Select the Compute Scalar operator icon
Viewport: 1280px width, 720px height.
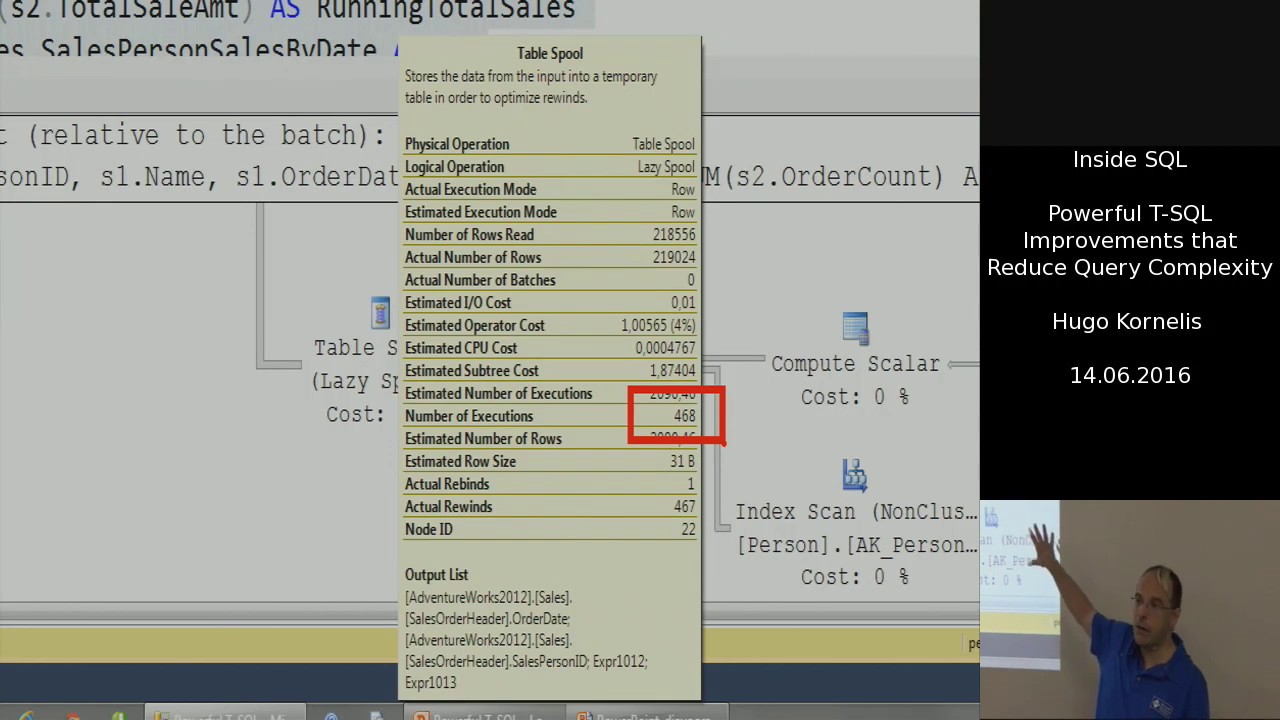click(855, 328)
